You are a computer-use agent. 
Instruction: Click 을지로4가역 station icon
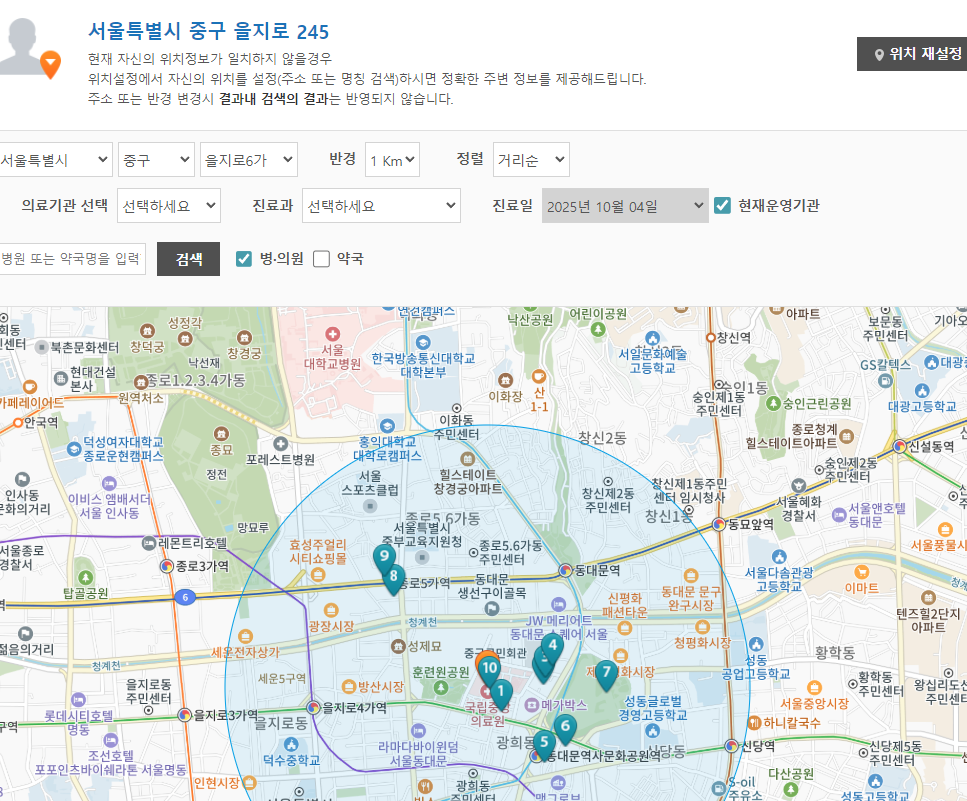click(x=313, y=707)
